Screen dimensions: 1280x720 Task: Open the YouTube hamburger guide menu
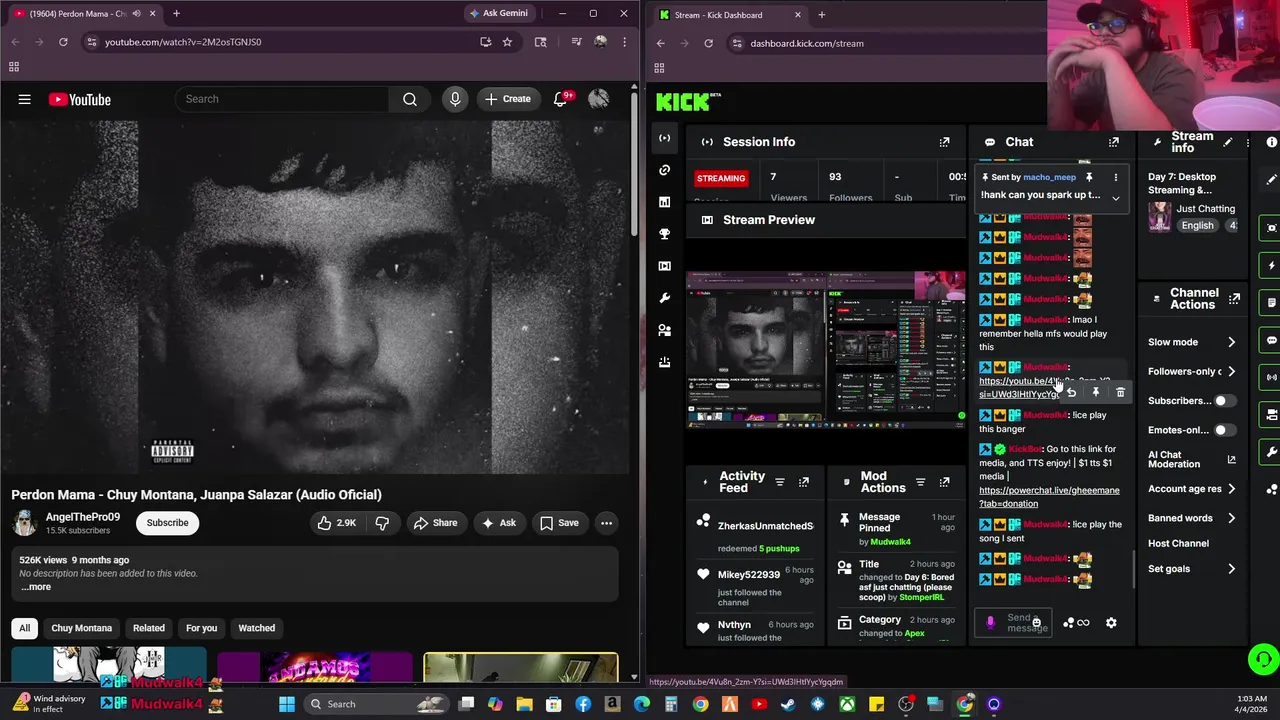24,99
